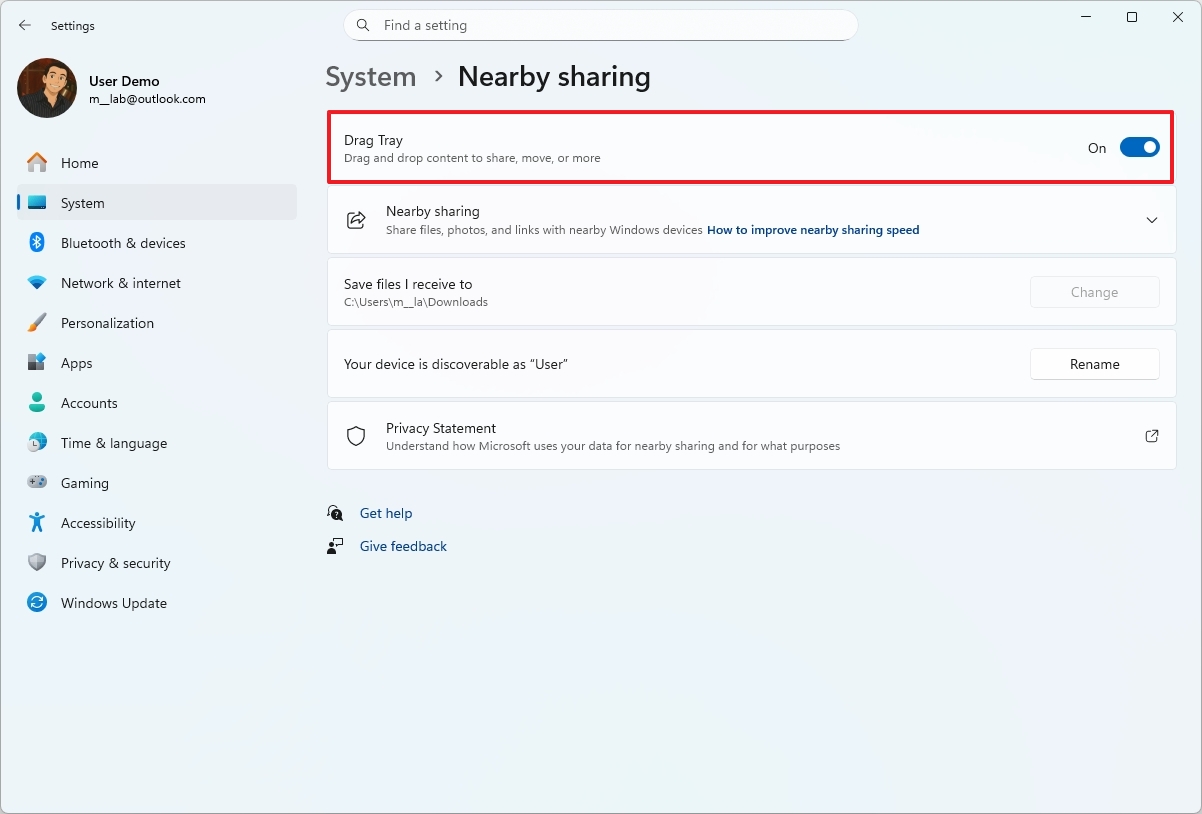Click the Gaming controller icon

(37, 482)
